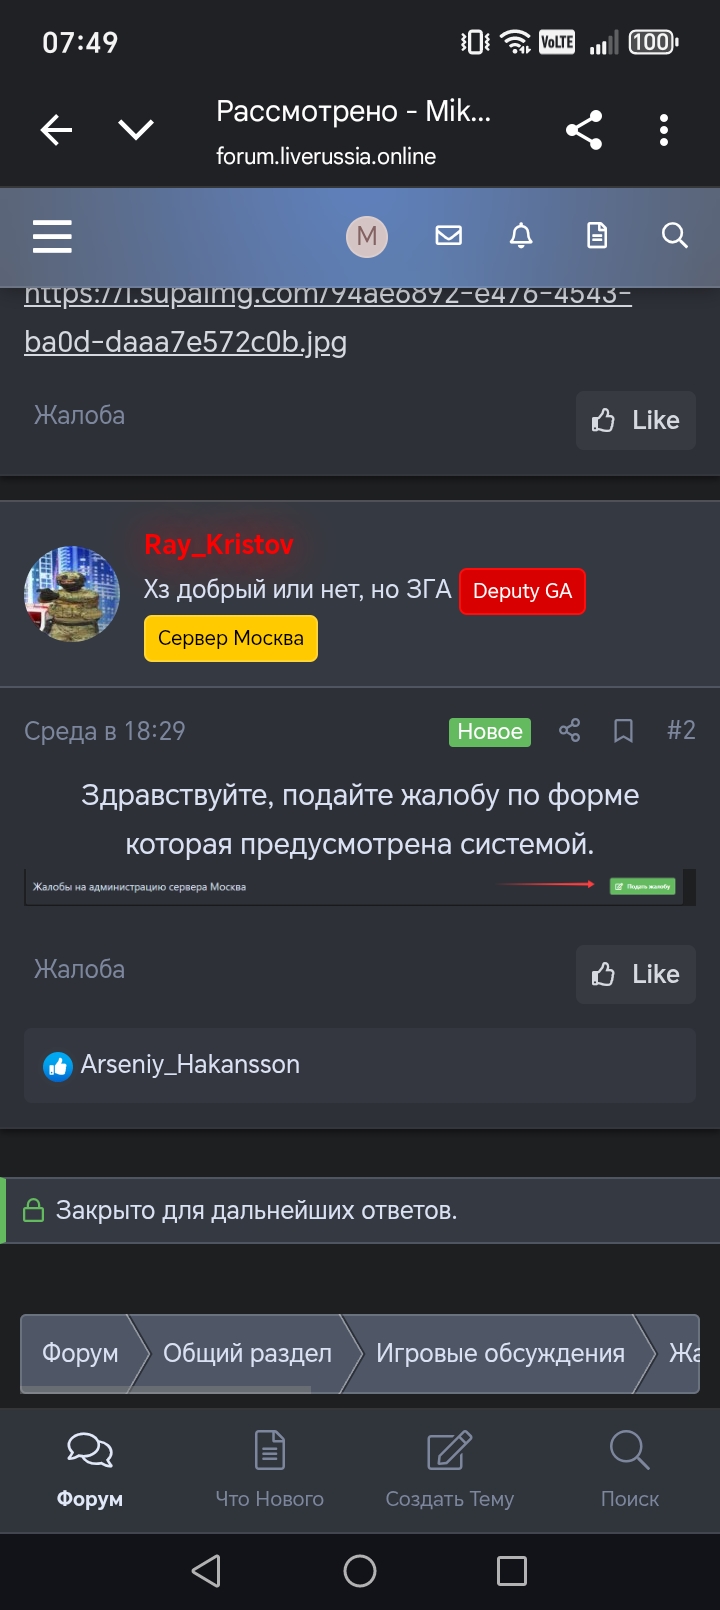720x1610 pixels.
Task: Open Ray_Kristov's profile name link
Action: (219, 544)
